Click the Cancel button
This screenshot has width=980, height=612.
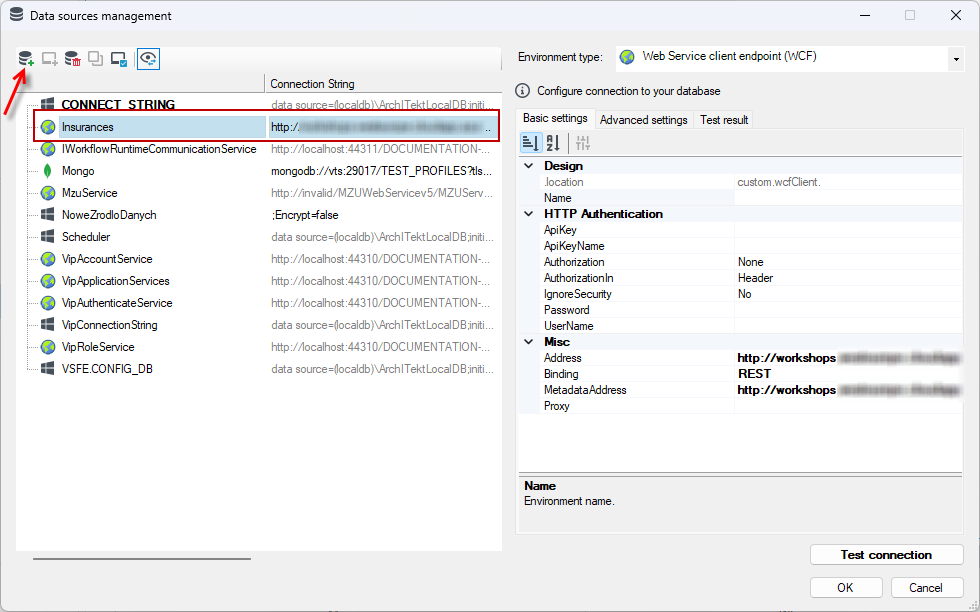click(x=926, y=587)
